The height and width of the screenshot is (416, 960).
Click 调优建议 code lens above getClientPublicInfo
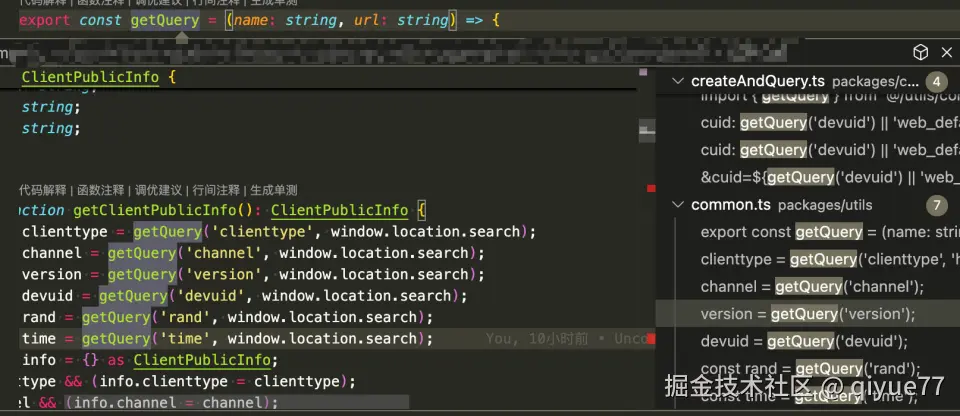point(158,191)
